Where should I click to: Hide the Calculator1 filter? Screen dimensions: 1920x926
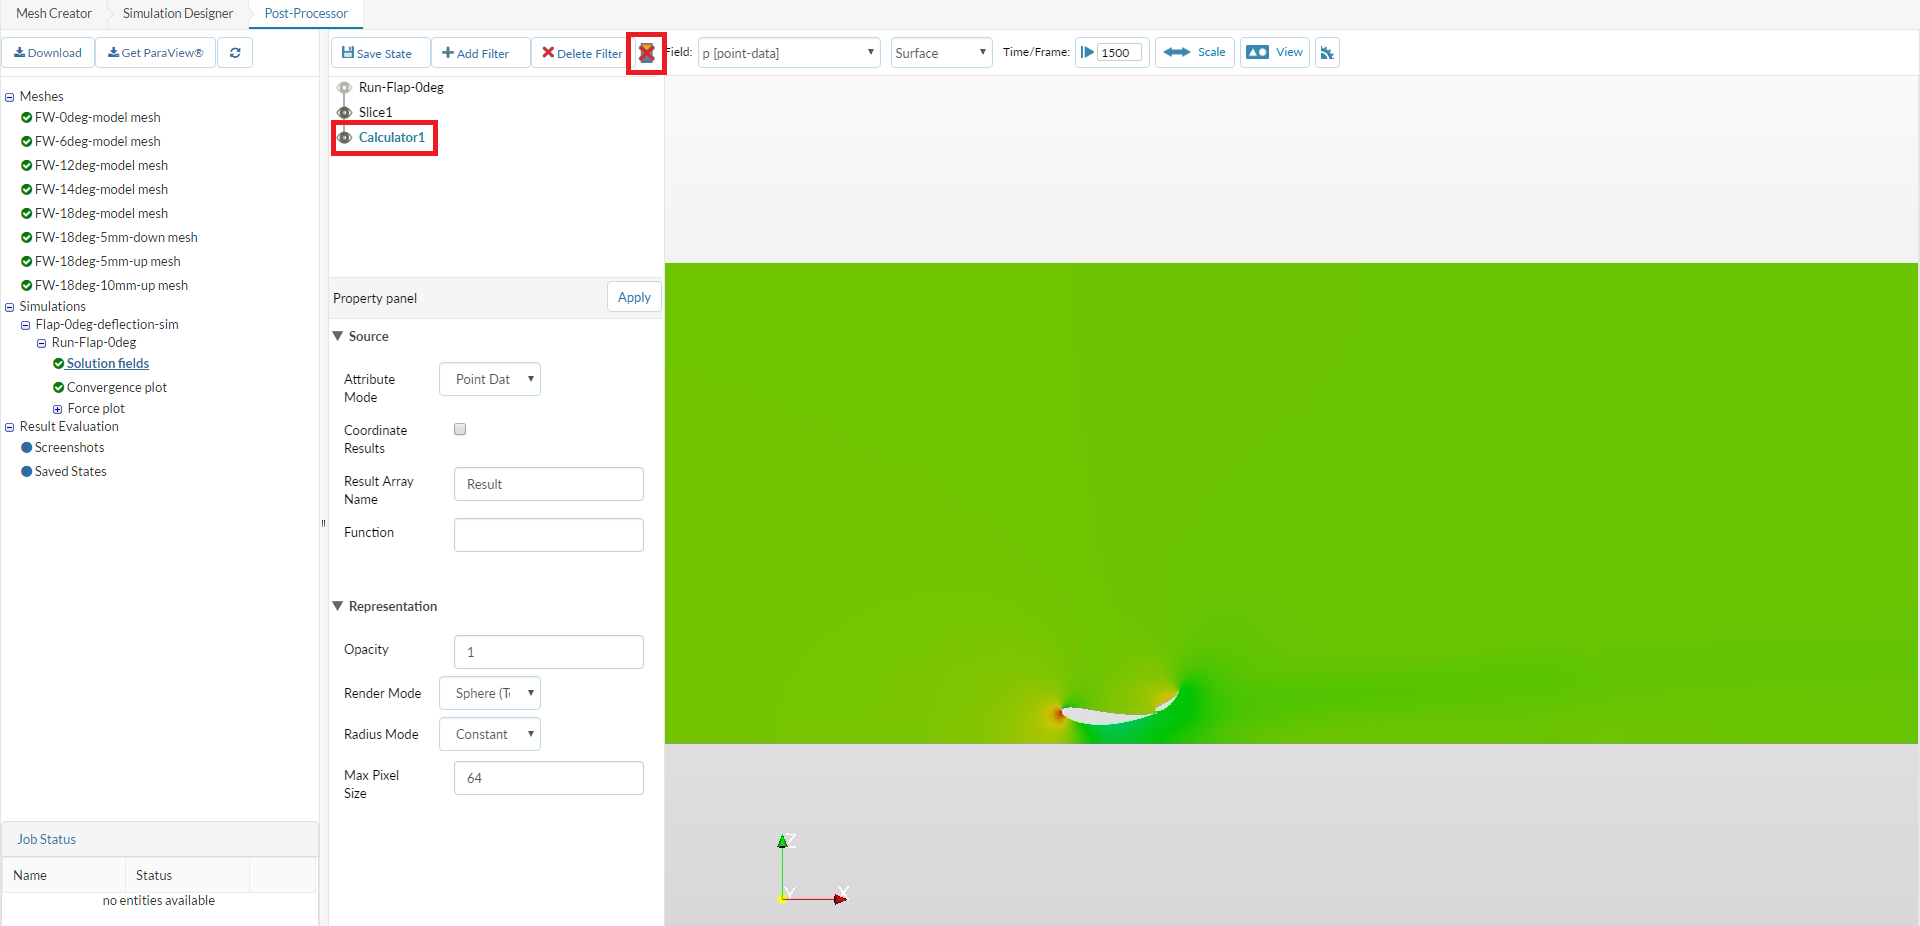[x=344, y=138]
